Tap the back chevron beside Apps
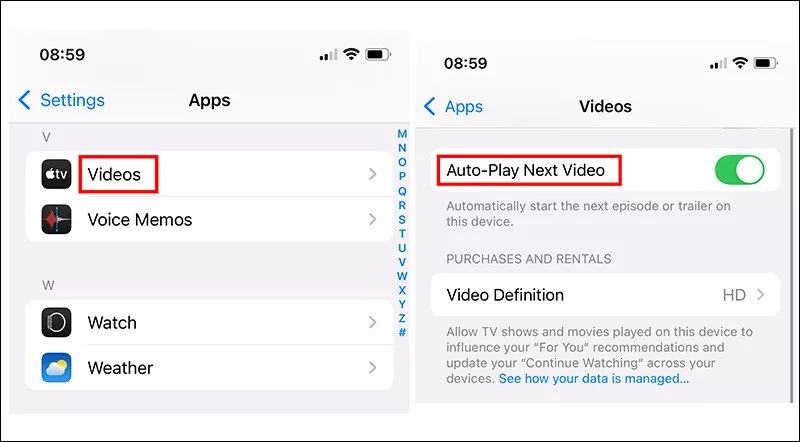This screenshot has width=800, height=442. click(x=430, y=107)
